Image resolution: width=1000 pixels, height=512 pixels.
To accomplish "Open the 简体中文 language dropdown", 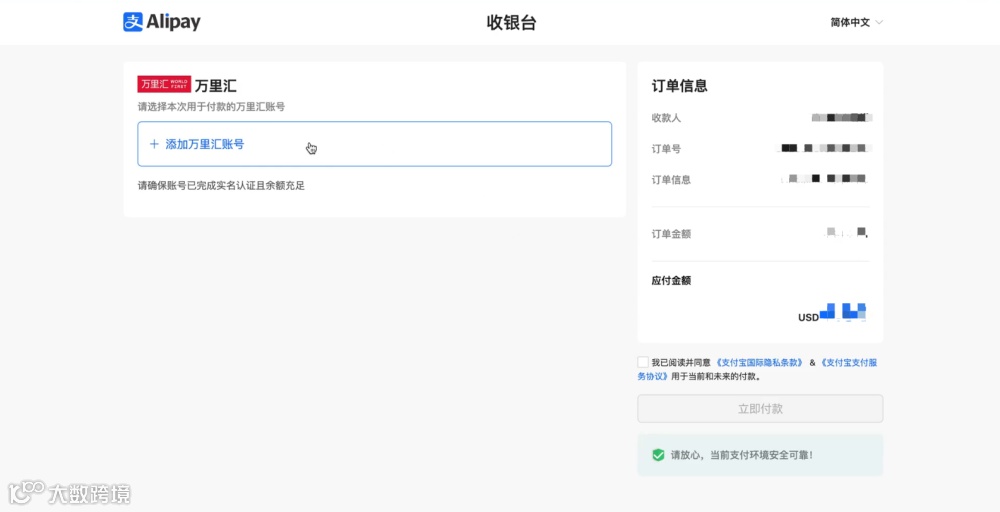I will [857, 22].
